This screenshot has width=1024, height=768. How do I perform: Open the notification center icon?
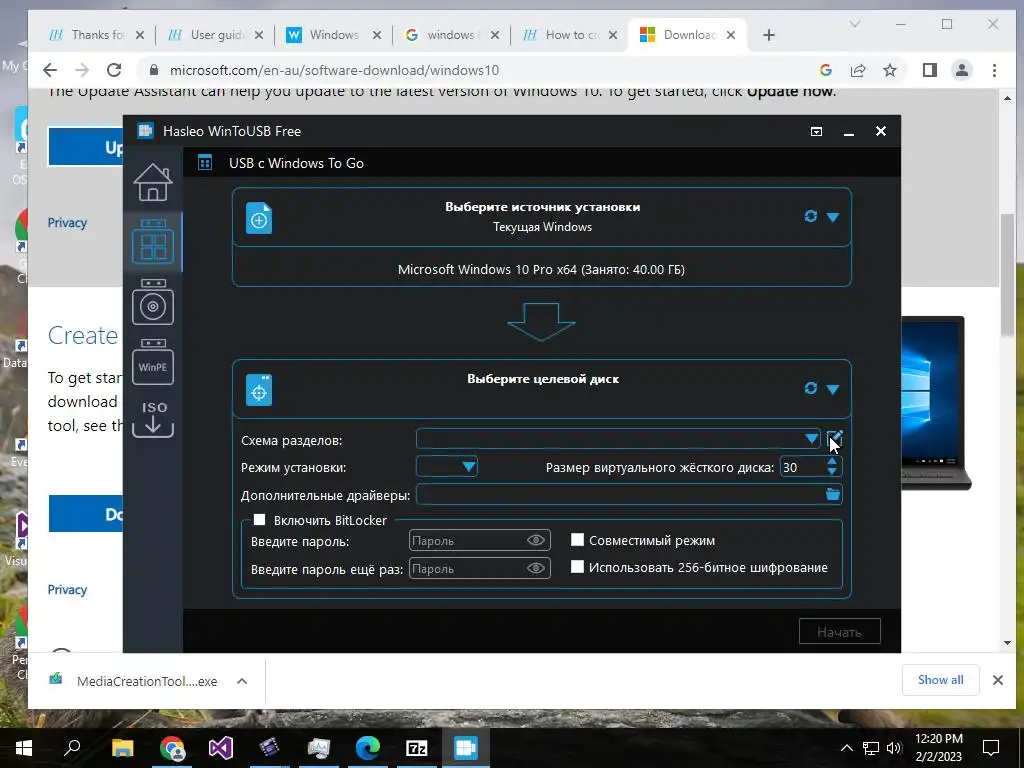(x=991, y=748)
